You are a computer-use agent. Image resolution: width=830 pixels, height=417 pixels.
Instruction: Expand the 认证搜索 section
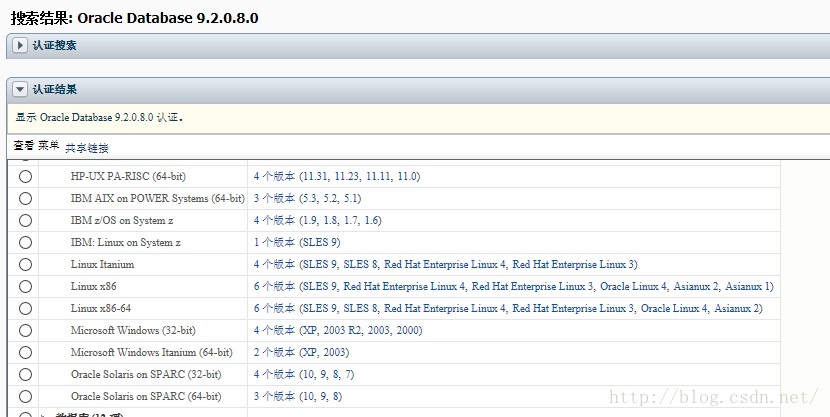click(20, 46)
